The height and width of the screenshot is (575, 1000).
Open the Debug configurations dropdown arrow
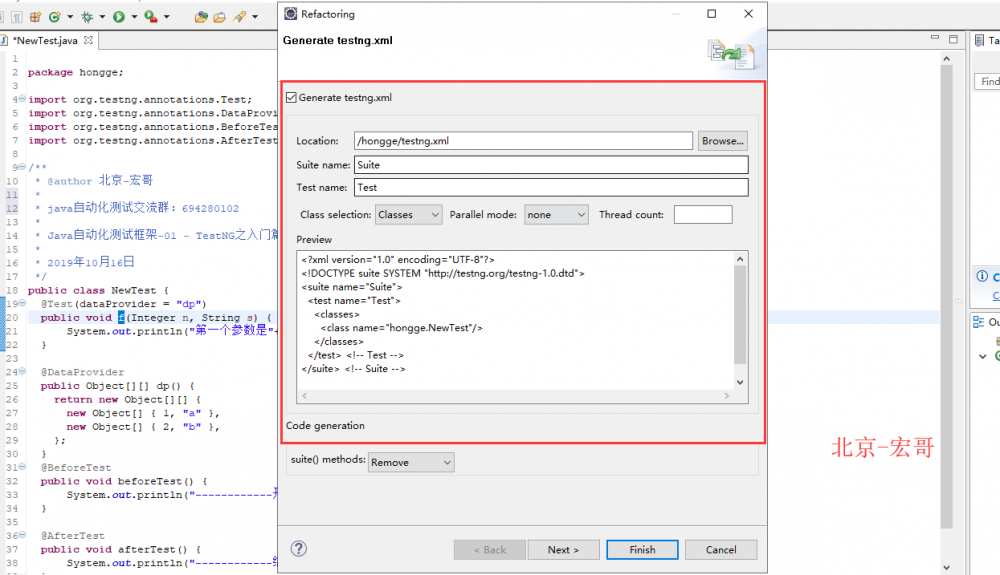click(x=102, y=17)
